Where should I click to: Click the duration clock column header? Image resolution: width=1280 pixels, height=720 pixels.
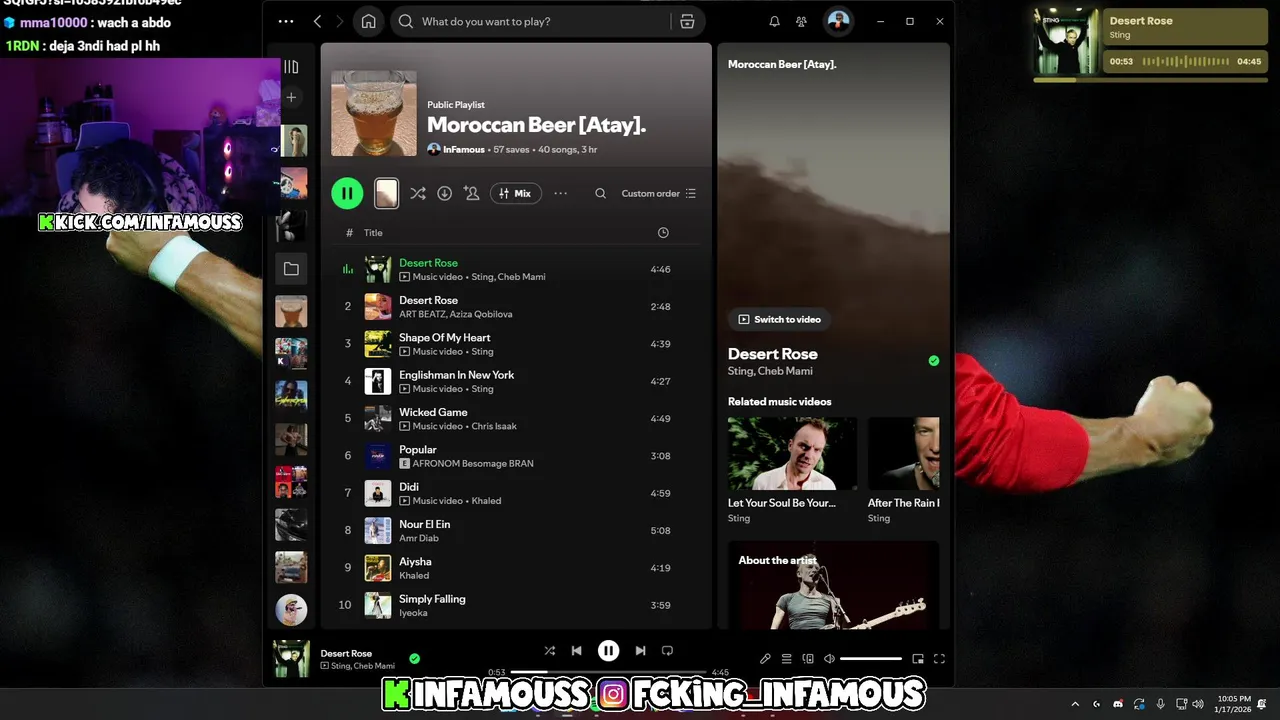(x=663, y=232)
